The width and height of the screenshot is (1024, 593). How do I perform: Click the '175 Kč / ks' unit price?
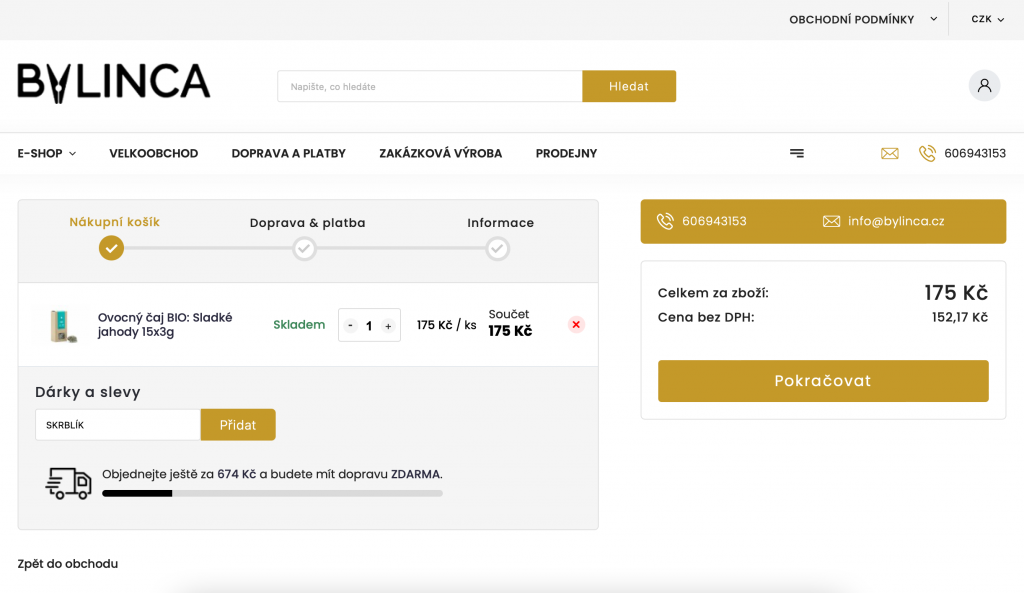click(447, 325)
